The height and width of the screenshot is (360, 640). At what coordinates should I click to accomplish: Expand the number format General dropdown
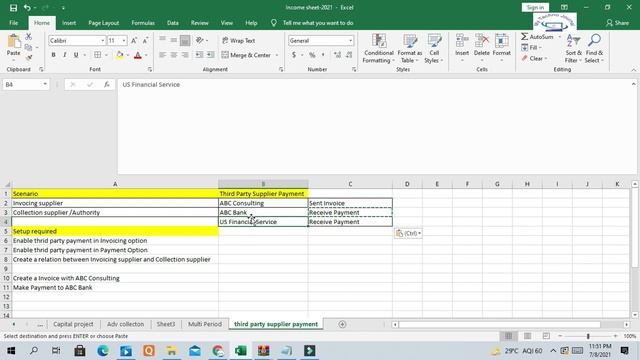[x=350, y=40]
